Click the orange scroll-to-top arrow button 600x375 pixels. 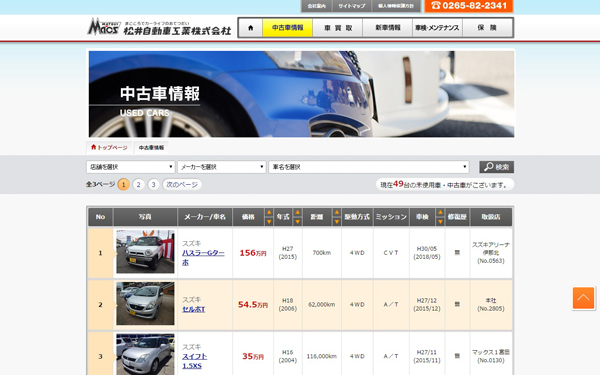point(583,298)
